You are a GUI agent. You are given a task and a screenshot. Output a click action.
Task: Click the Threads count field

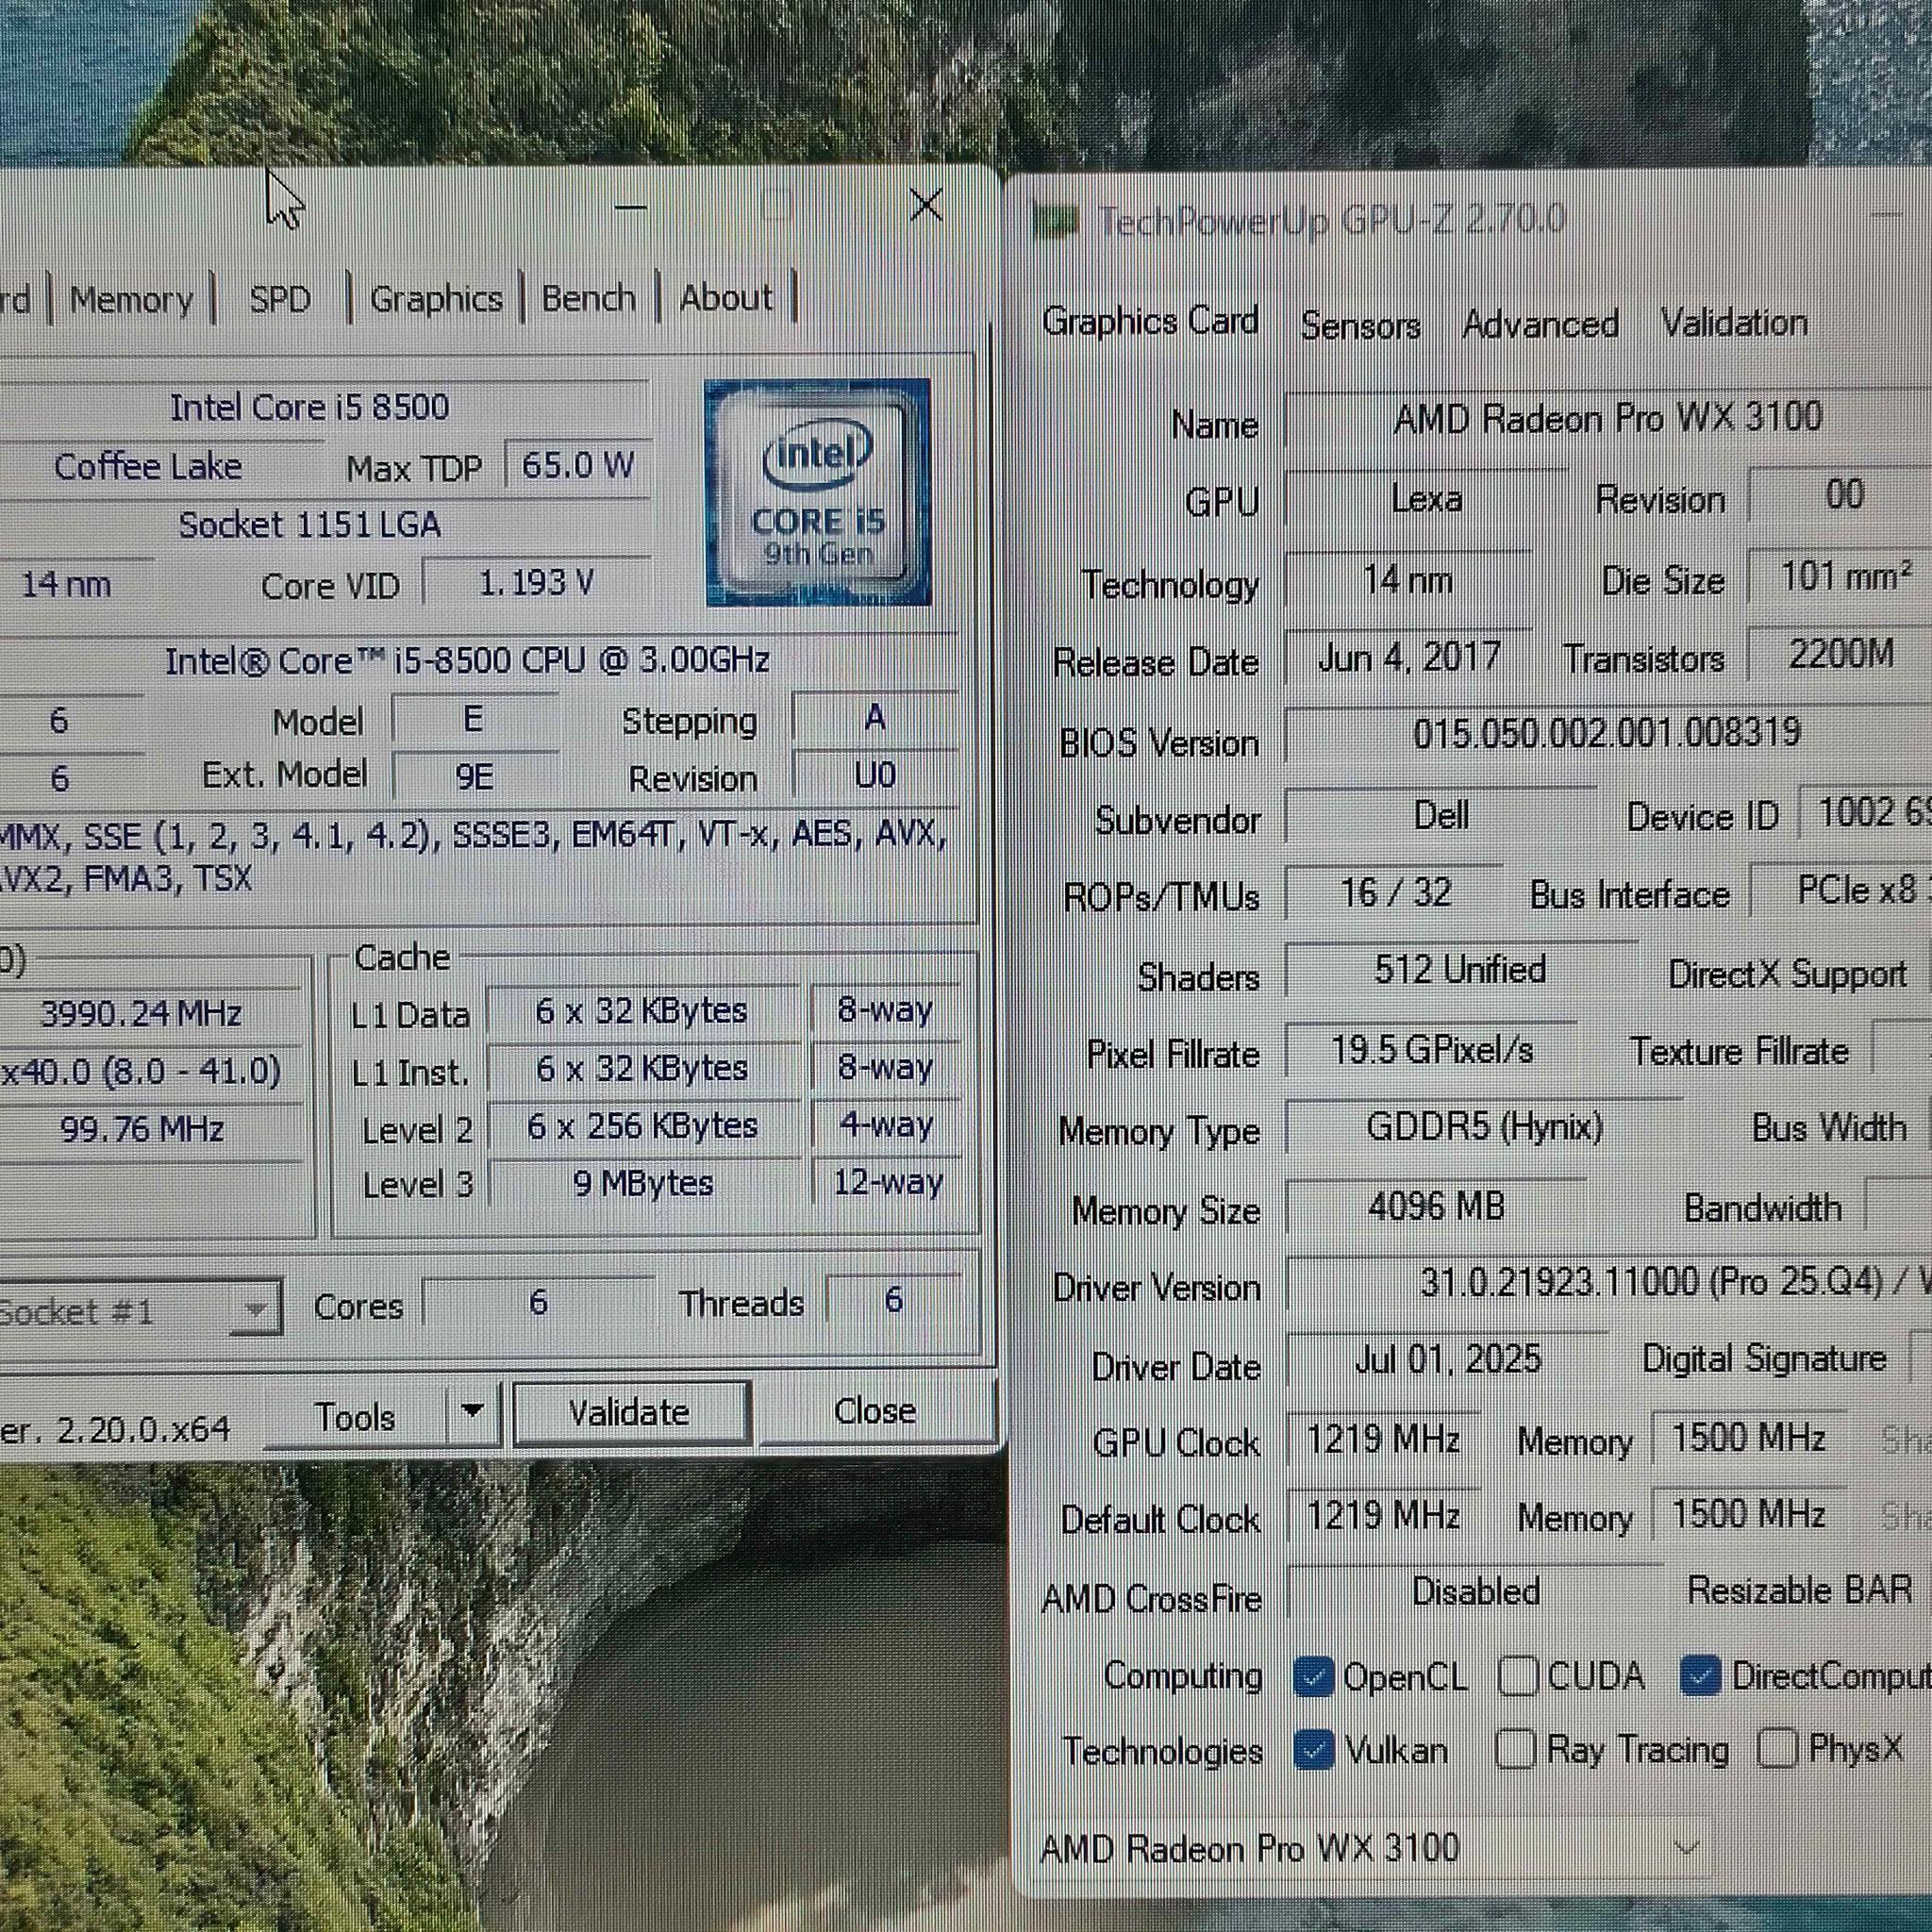(893, 1300)
